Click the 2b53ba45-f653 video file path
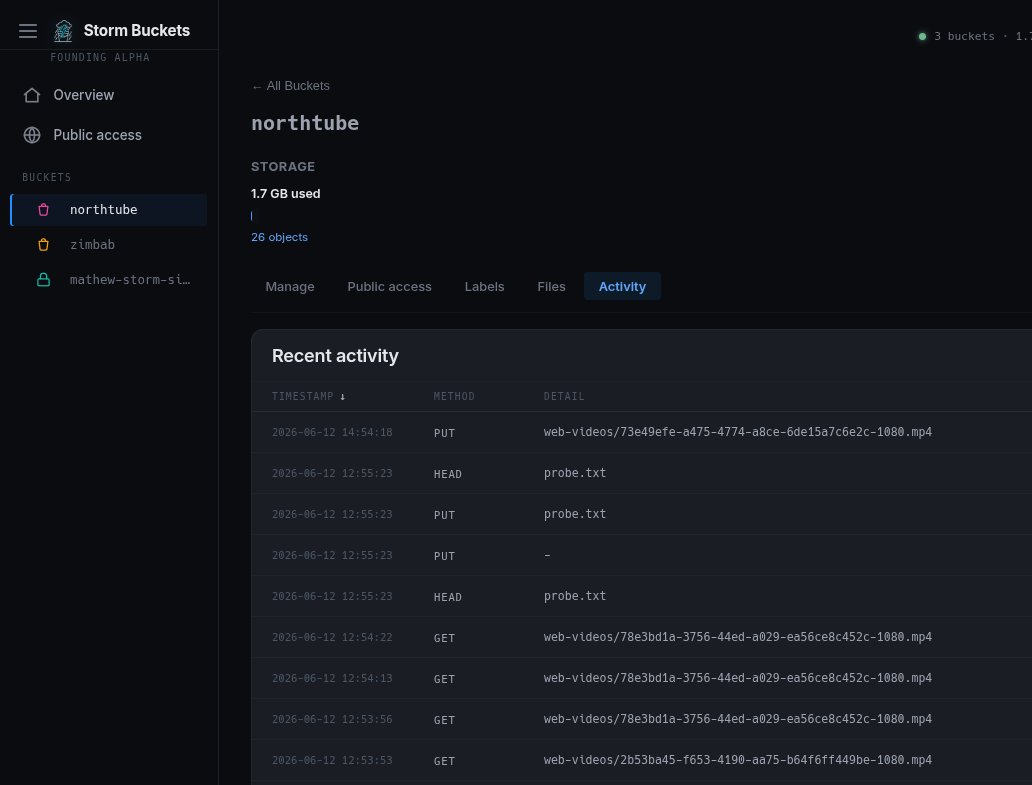Screen dimensions: 1032x785 click(x=737, y=760)
